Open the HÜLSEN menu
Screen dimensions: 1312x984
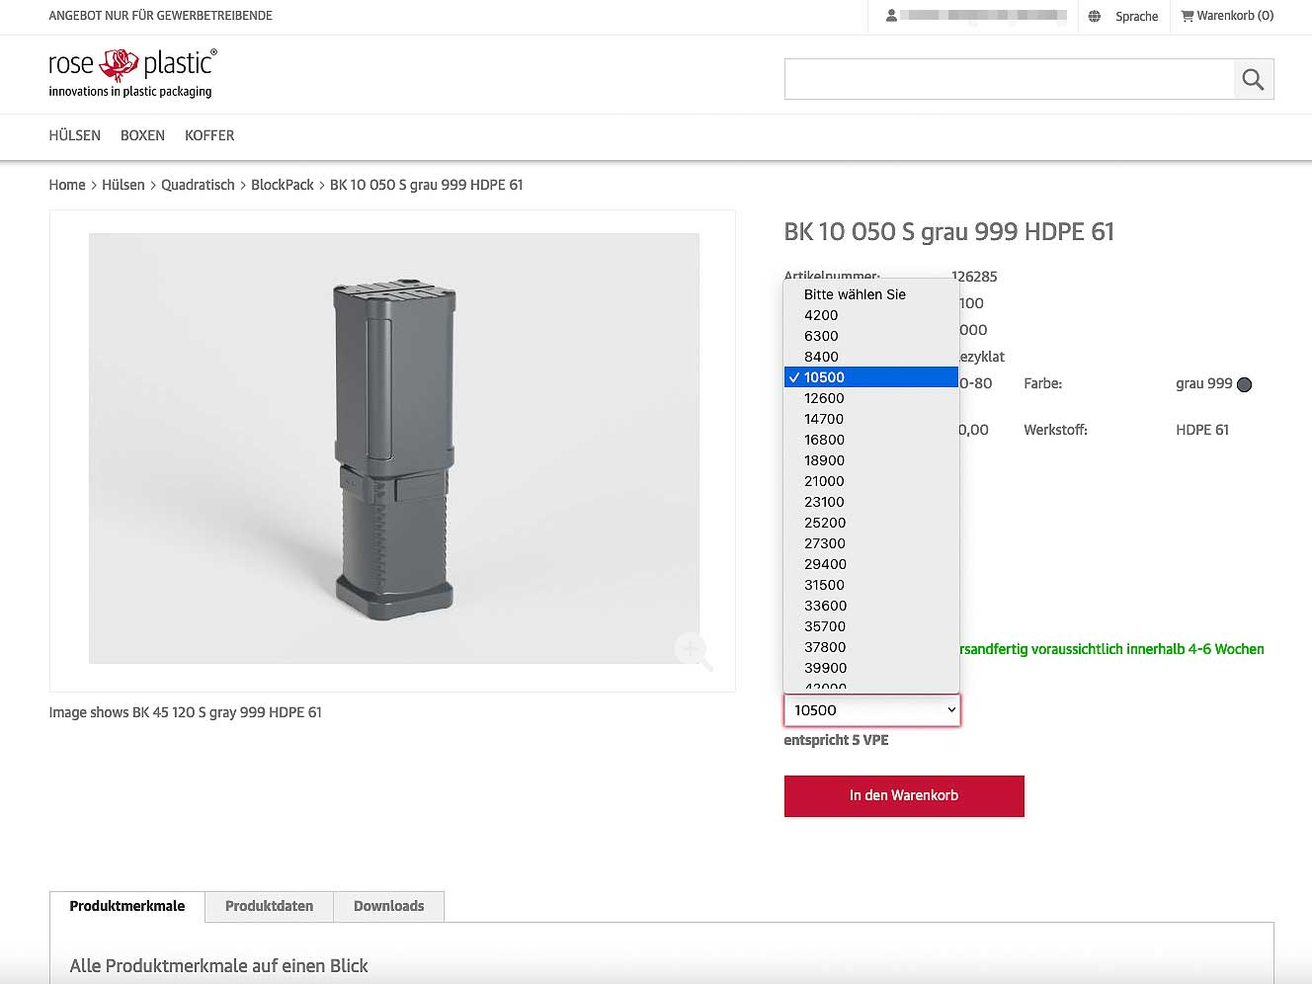tap(75, 135)
